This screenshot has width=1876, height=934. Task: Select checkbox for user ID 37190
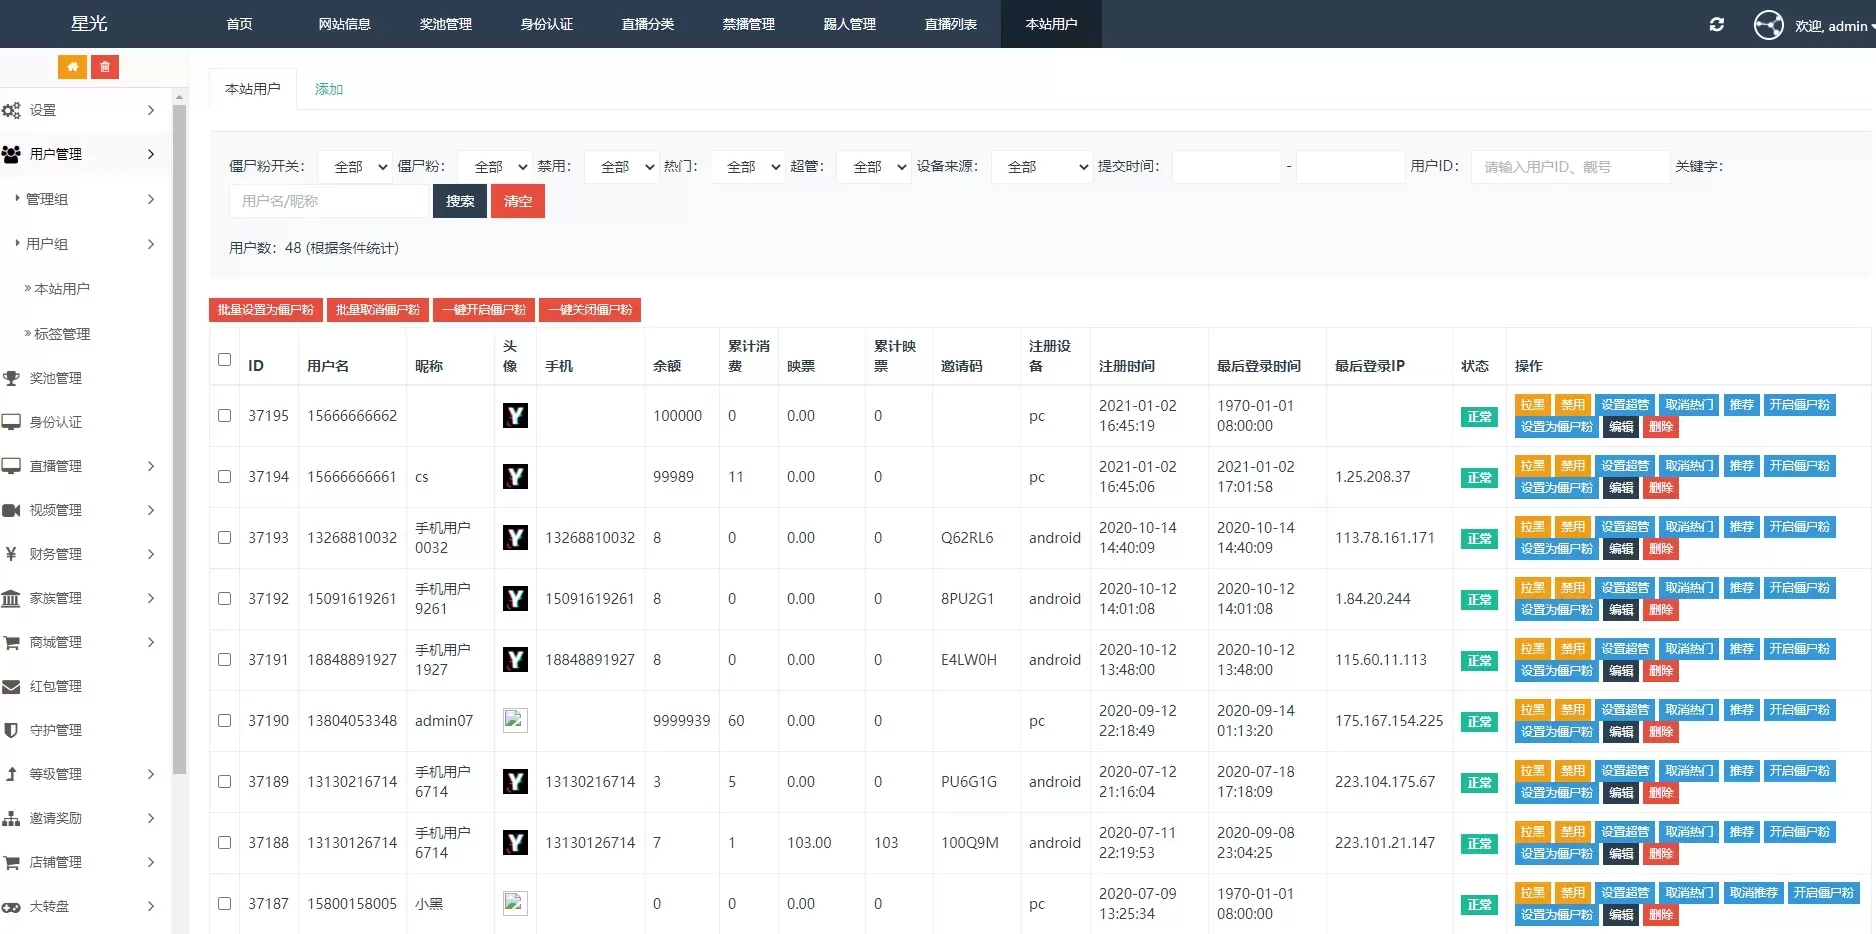(224, 721)
